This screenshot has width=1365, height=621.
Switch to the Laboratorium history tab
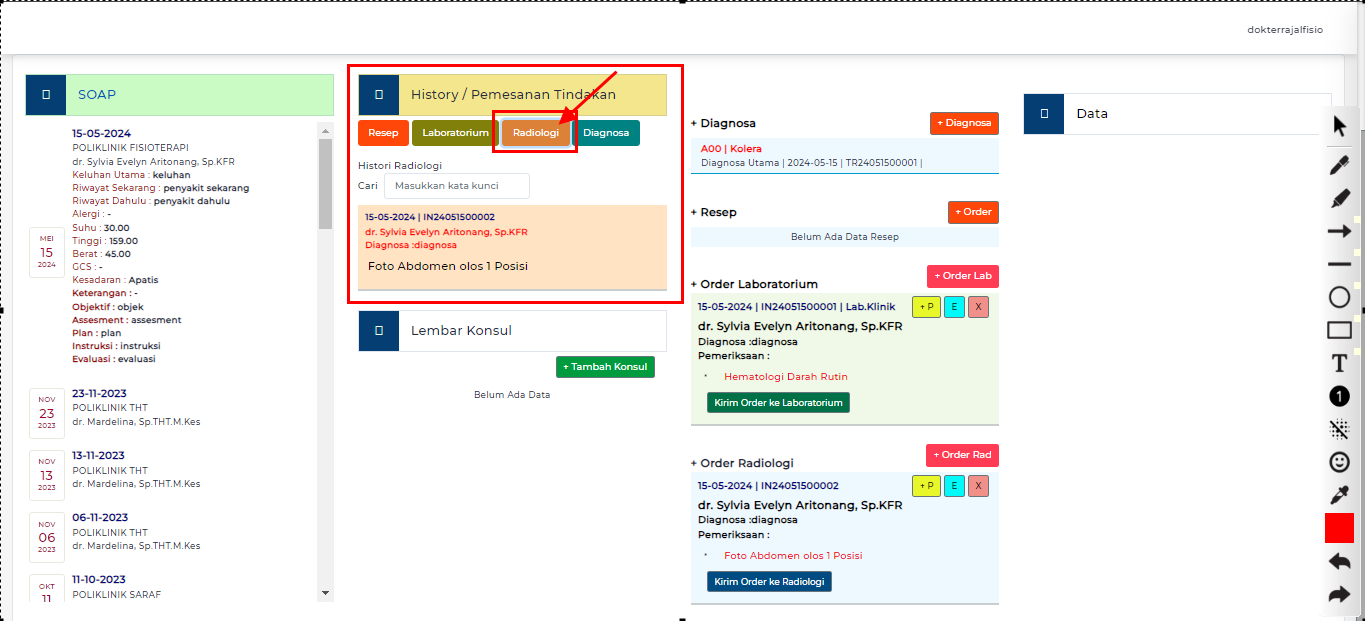click(x=454, y=131)
